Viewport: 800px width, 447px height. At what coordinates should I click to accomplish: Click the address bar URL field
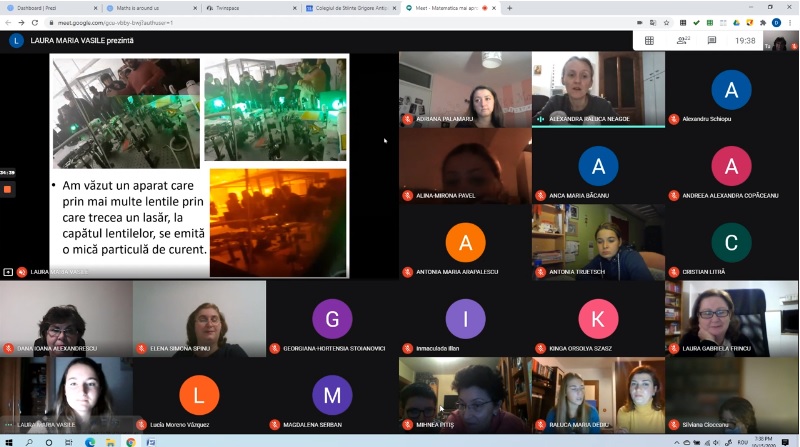[337, 22]
